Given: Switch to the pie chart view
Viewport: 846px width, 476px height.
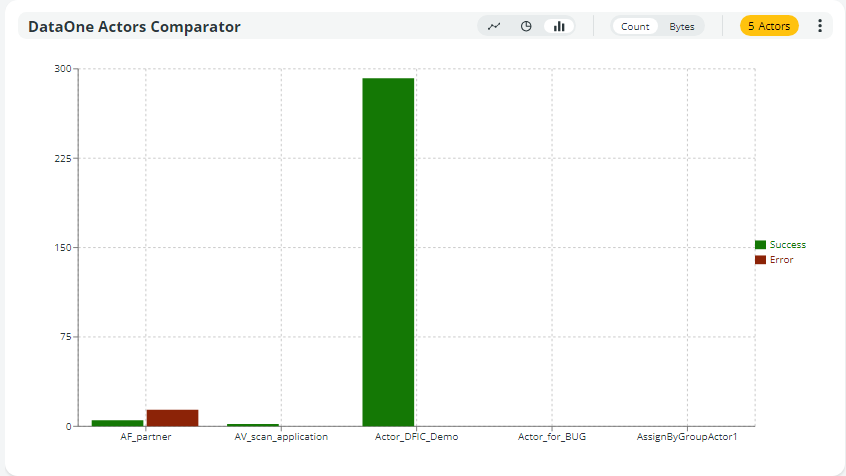Looking at the screenshot, I should tap(526, 26).
